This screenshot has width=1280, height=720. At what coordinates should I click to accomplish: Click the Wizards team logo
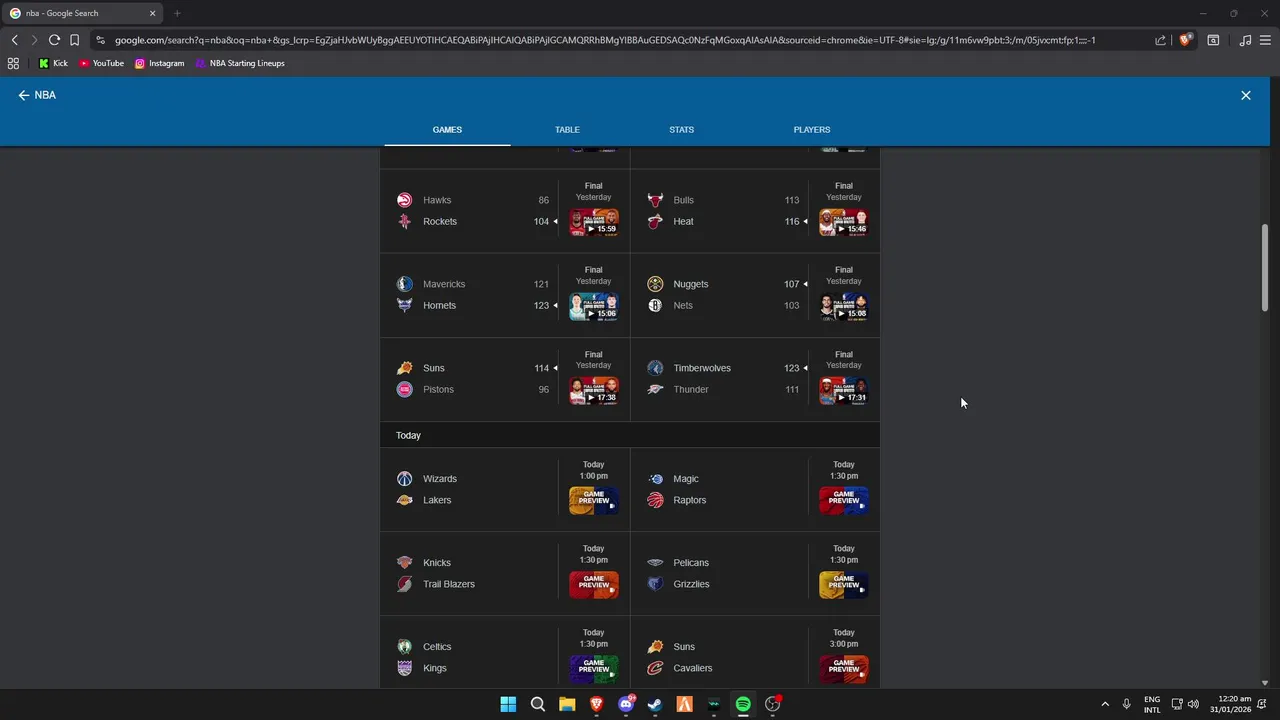coord(404,479)
